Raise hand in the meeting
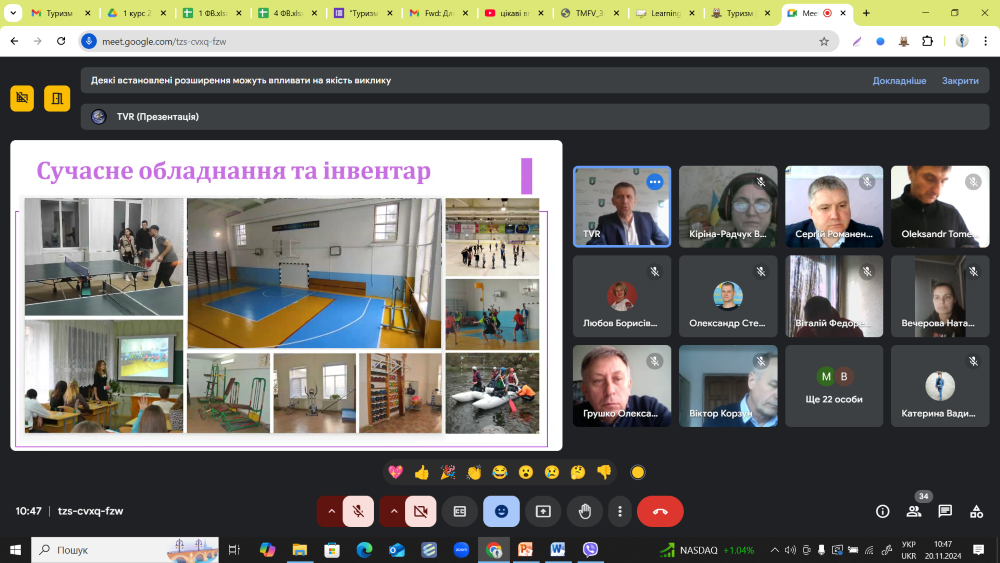The height and width of the screenshot is (563, 1000). [585, 511]
